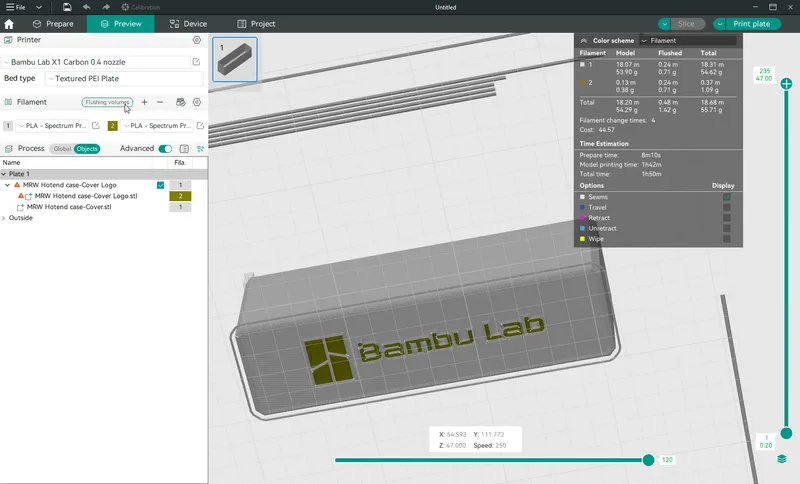Open filament settings gear icon
Image resolution: width=800 pixels, height=484 pixels.
click(197, 102)
